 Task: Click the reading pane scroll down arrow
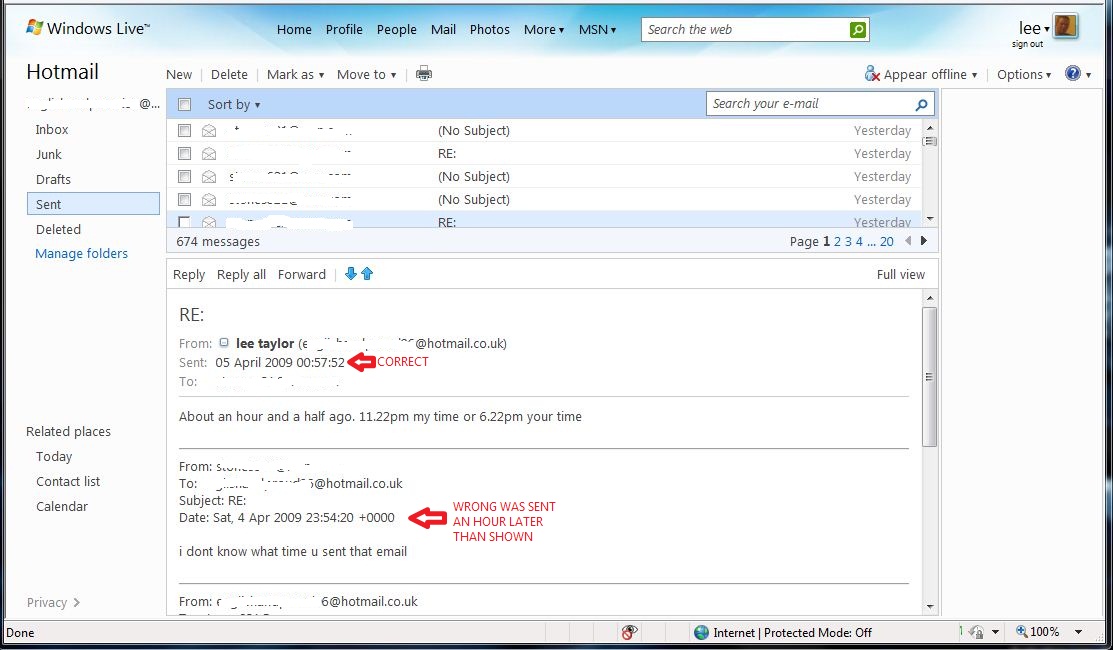click(930, 607)
